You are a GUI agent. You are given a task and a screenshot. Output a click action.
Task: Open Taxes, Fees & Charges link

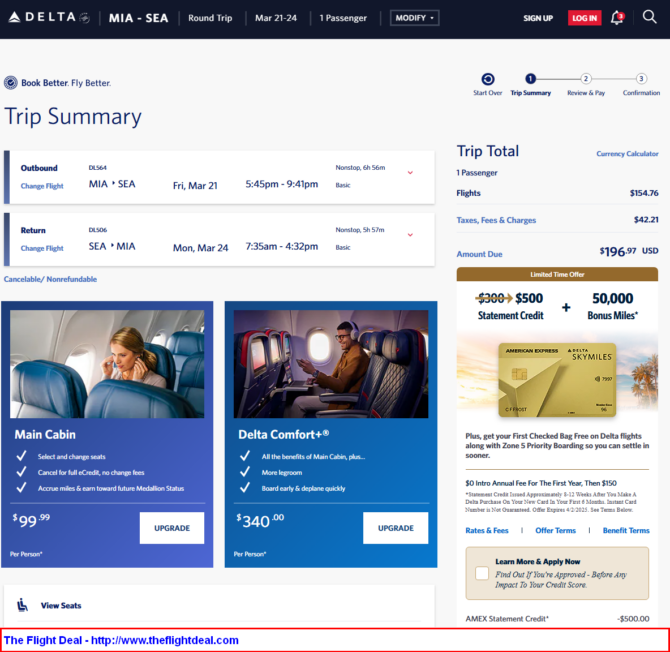pos(496,220)
